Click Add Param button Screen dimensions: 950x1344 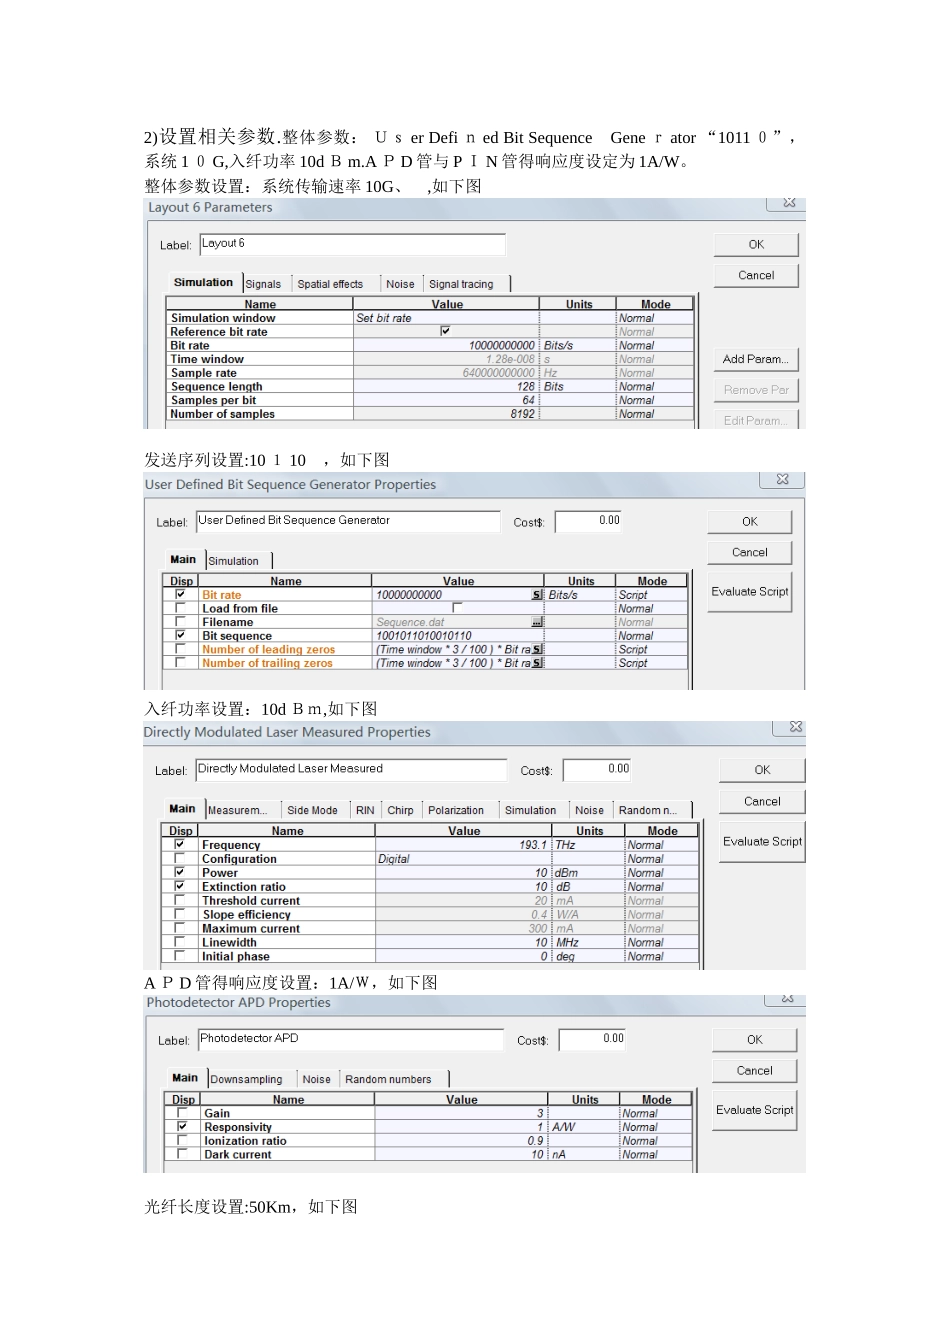point(755,359)
